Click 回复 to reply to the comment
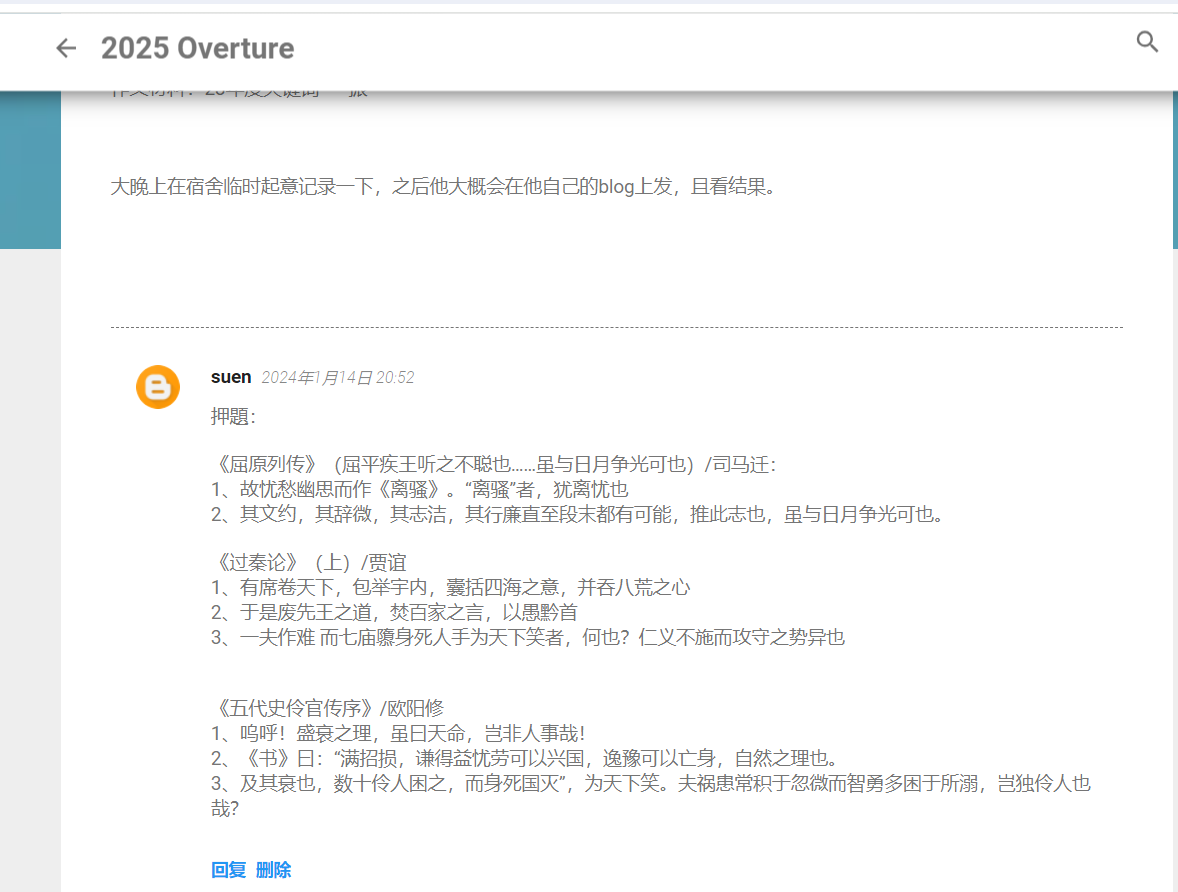Viewport: 1178px width, 892px height. point(228,870)
